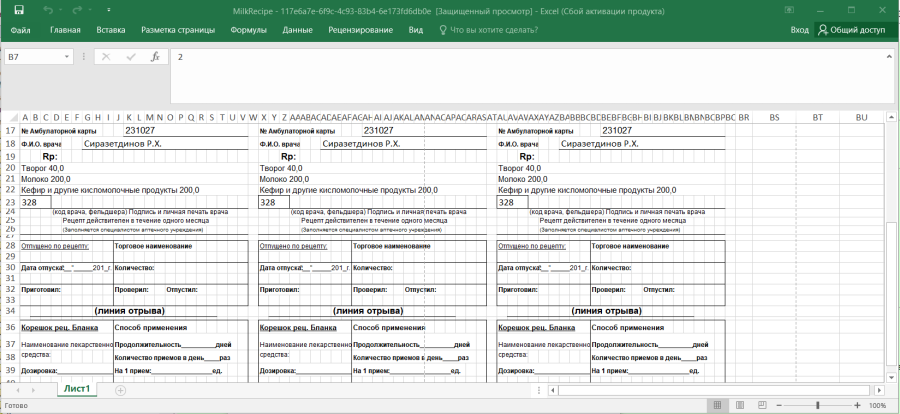Save the workbook with the floppy icon
Image resolution: width=900 pixels, height=414 pixels.
pos(18,10)
